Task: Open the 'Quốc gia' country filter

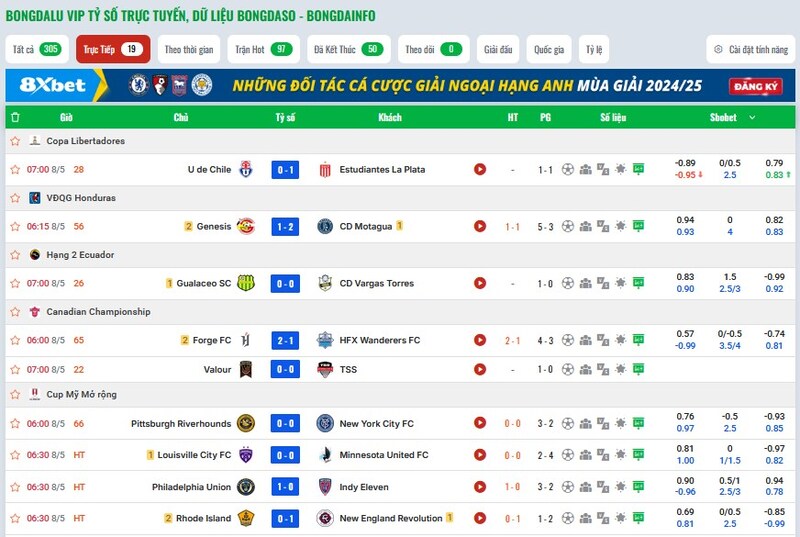Action: coord(548,49)
